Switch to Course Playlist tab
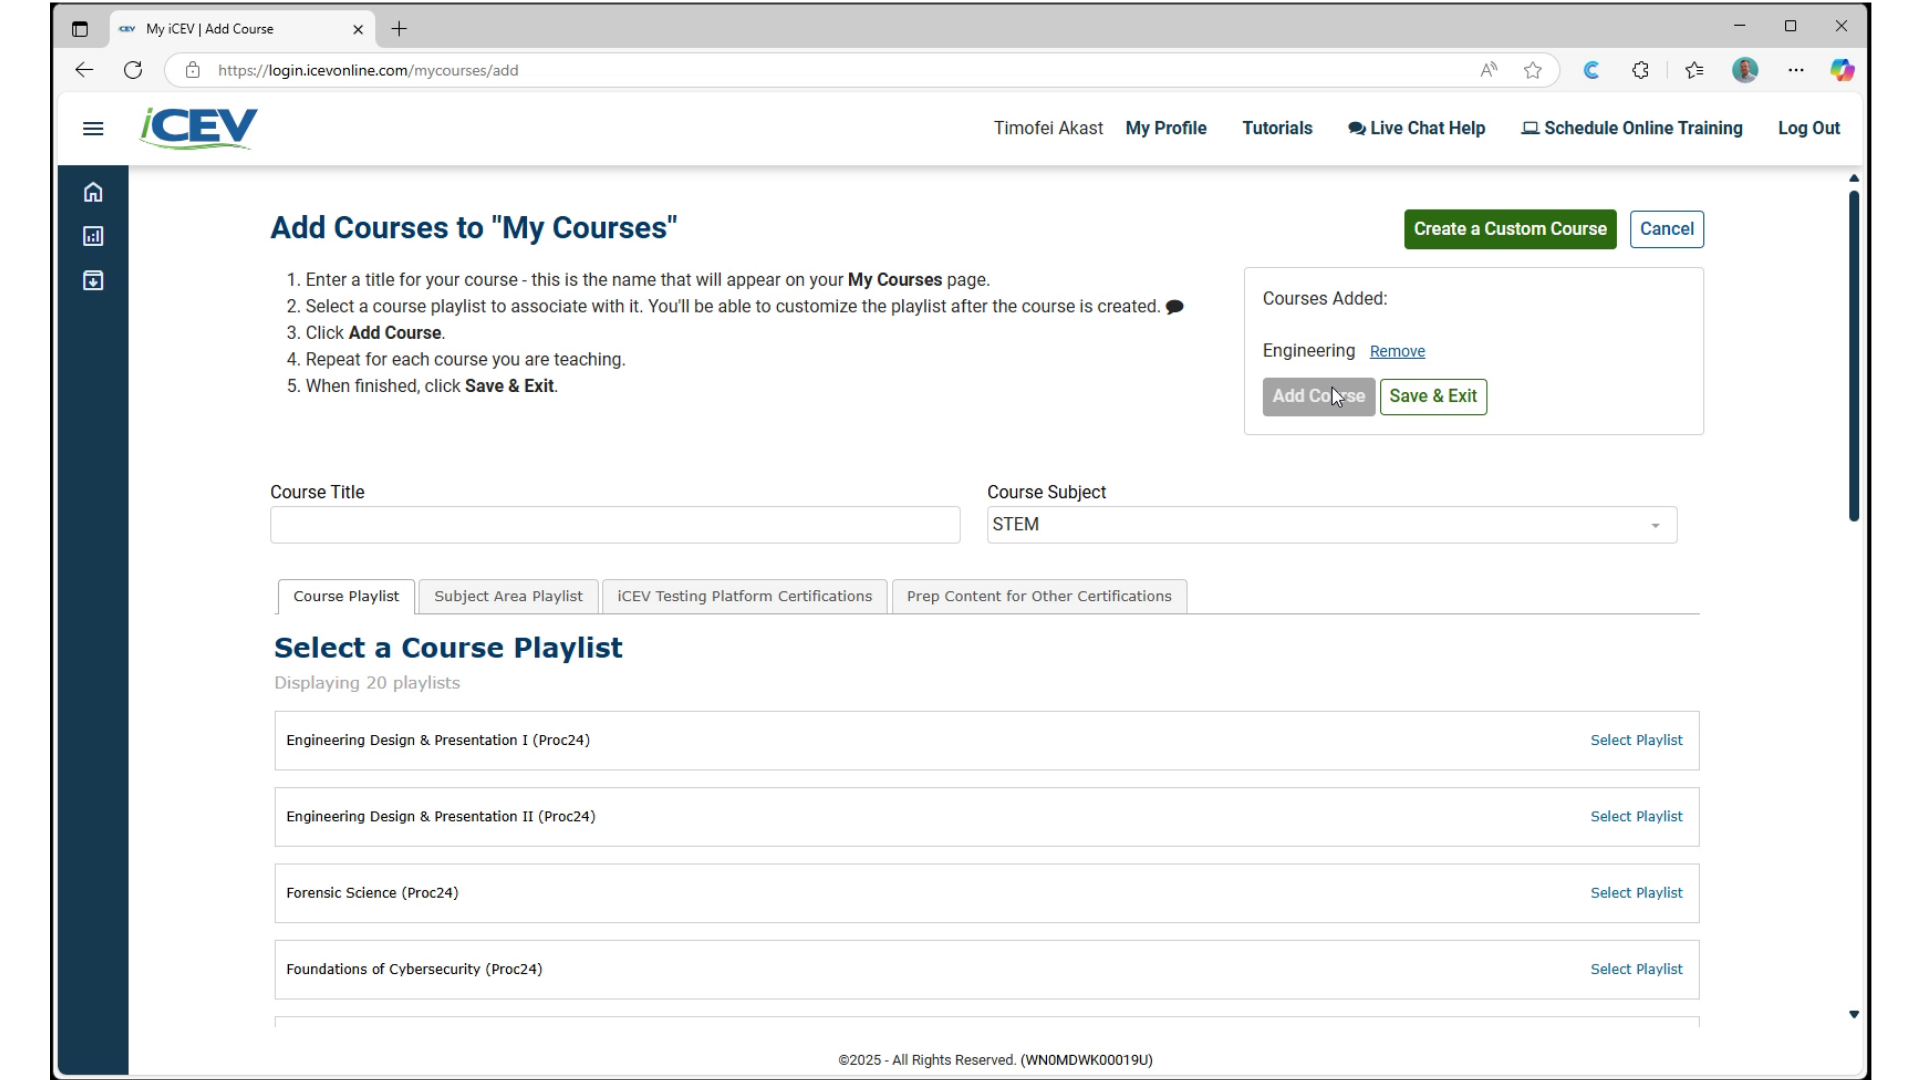The height and width of the screenshot is (1080, 1920). pos(346,597)
